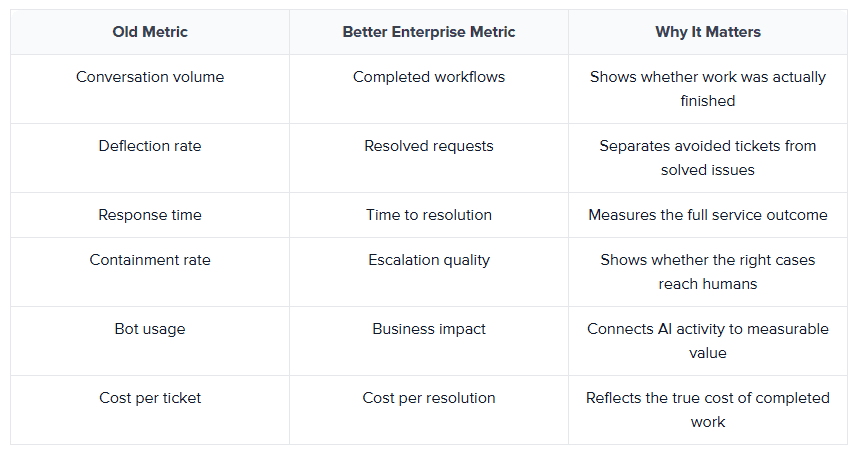Select the Response time cell
This screenshot has height=453, width=855.
pos(150,215)
